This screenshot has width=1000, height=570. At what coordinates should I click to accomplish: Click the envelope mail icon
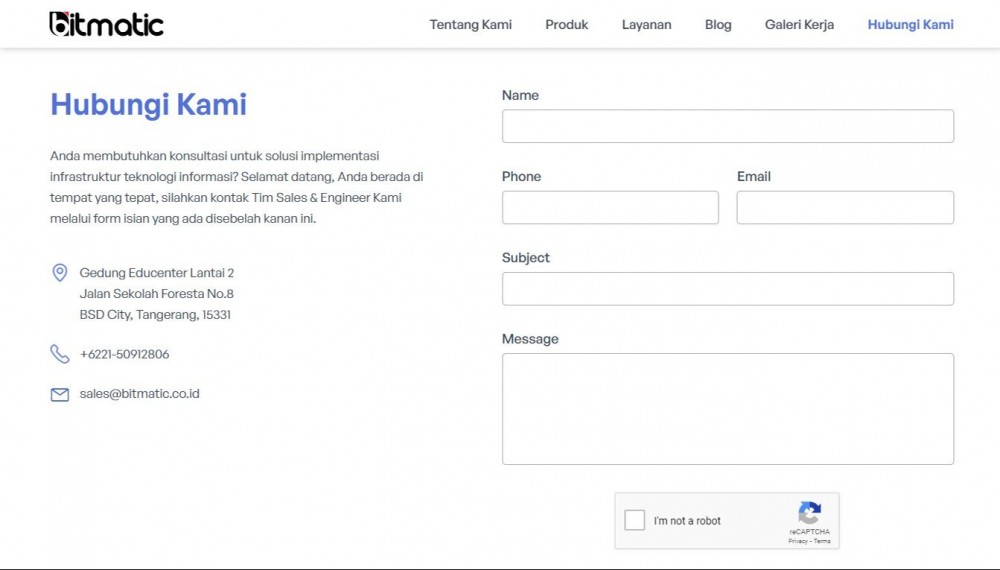click(x=59, y=395)
